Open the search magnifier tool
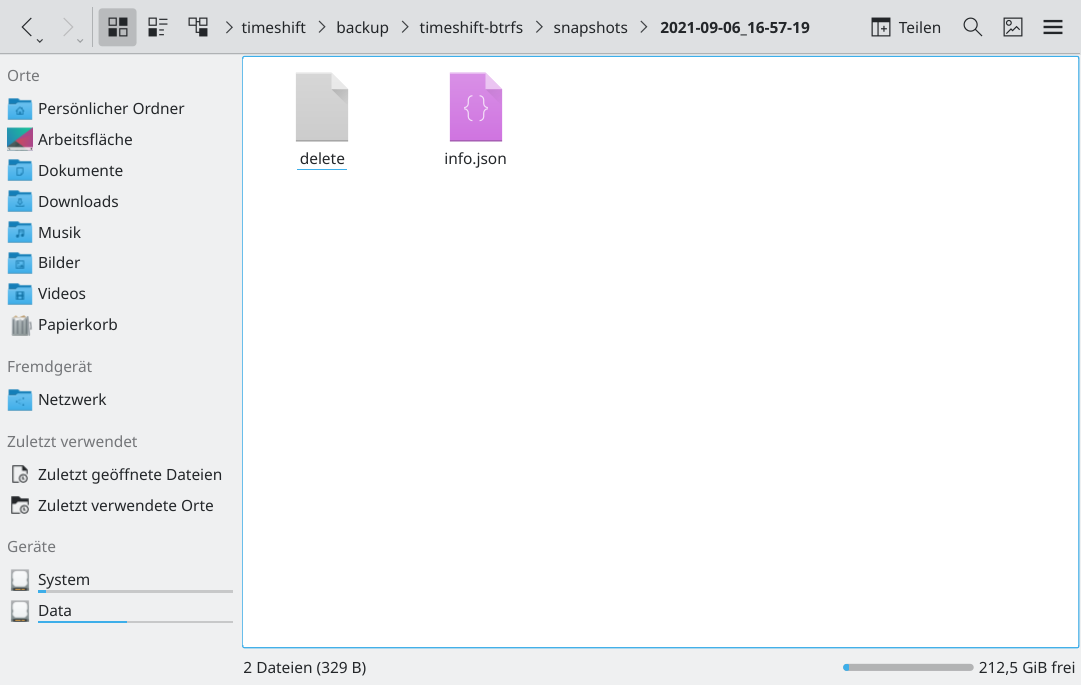 (x=972, y=28)
